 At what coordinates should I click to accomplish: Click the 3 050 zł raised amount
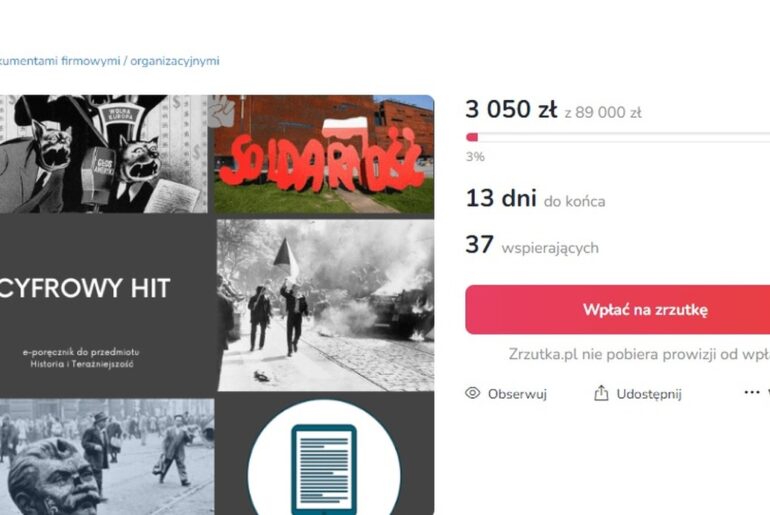coord(511,109)
